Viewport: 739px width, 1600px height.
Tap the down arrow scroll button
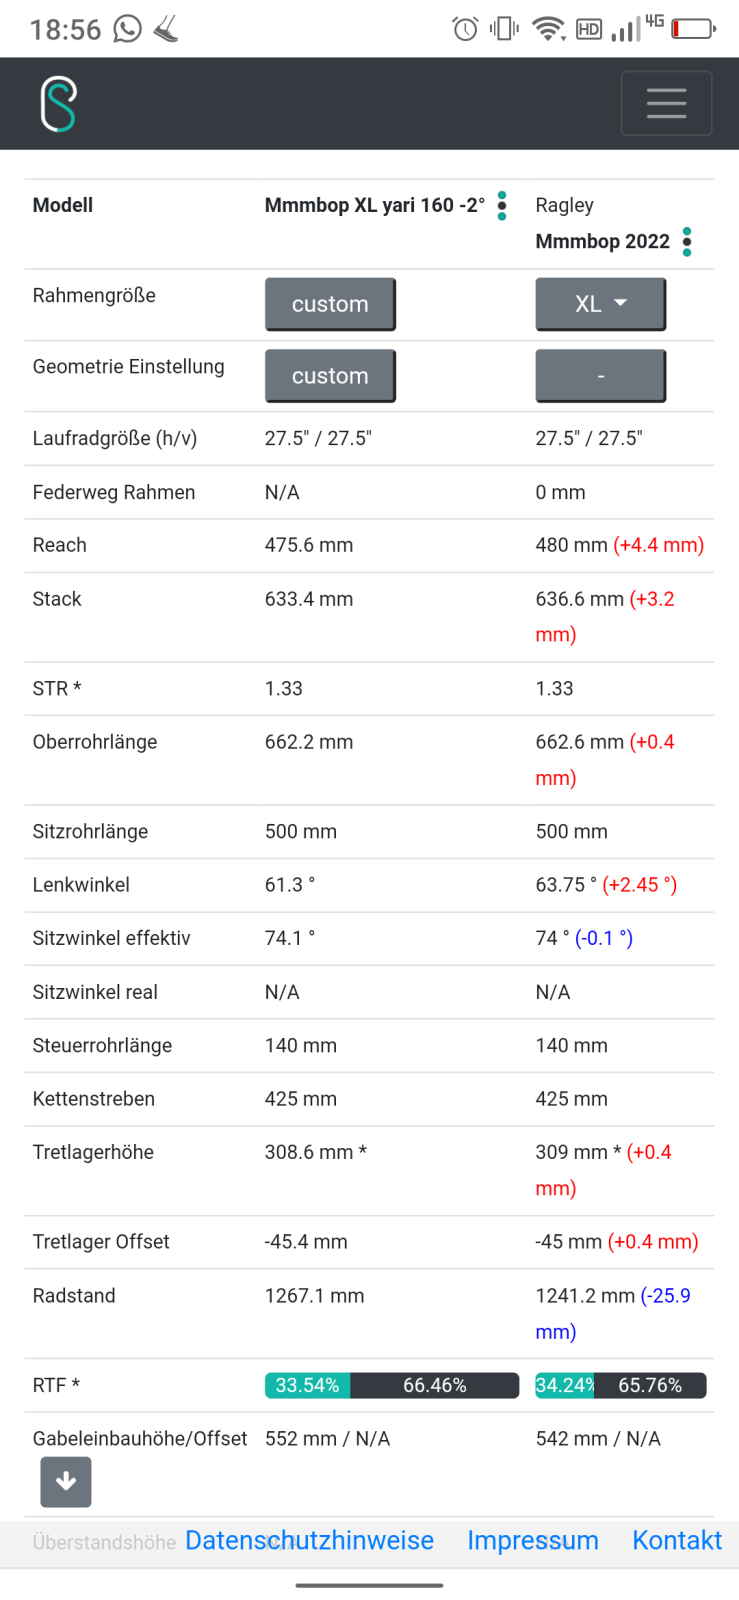click(66, 1481)
